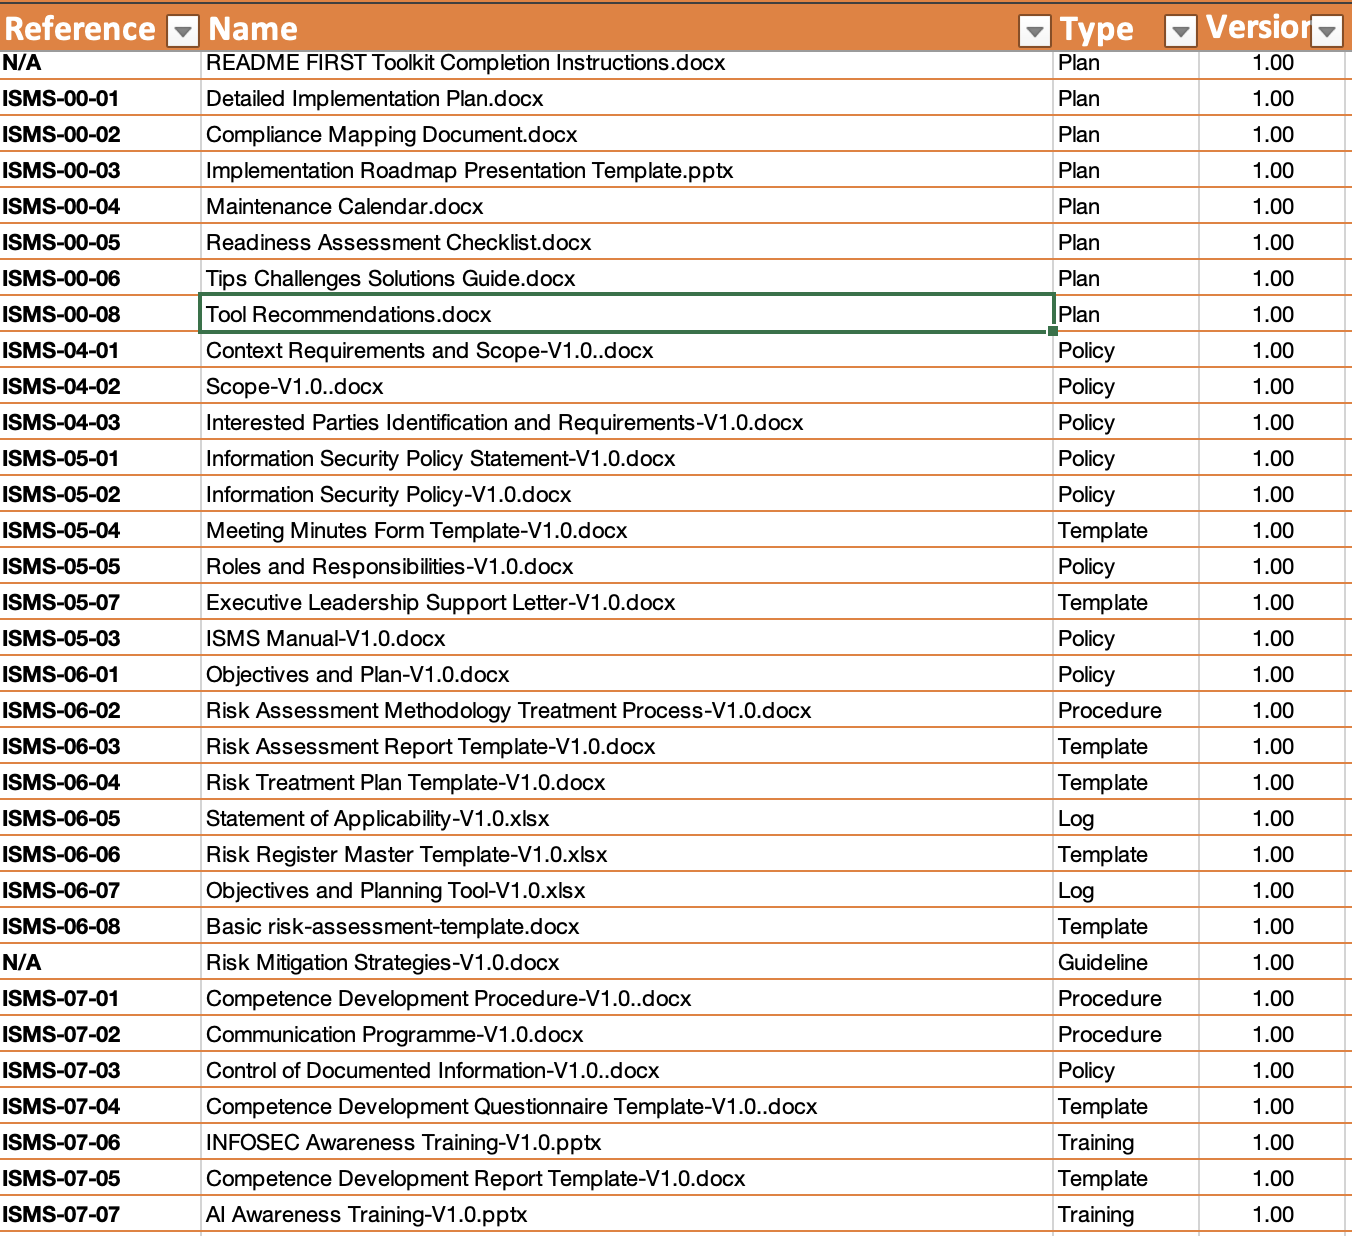Click the Policy type cell for ISMS-05-03

1126,638
